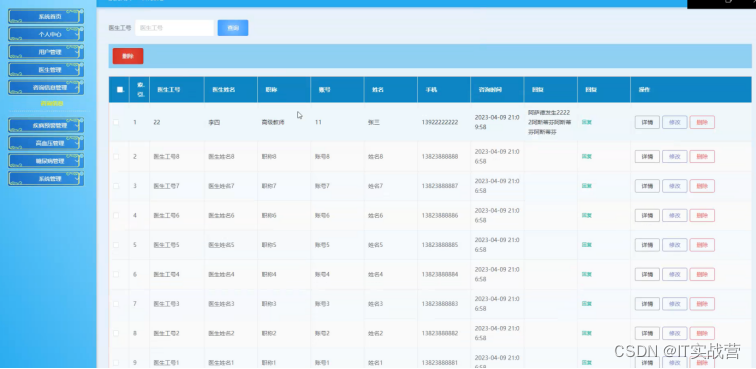Expand 疾病预警管理 sidebar menu

pos(46,125)
